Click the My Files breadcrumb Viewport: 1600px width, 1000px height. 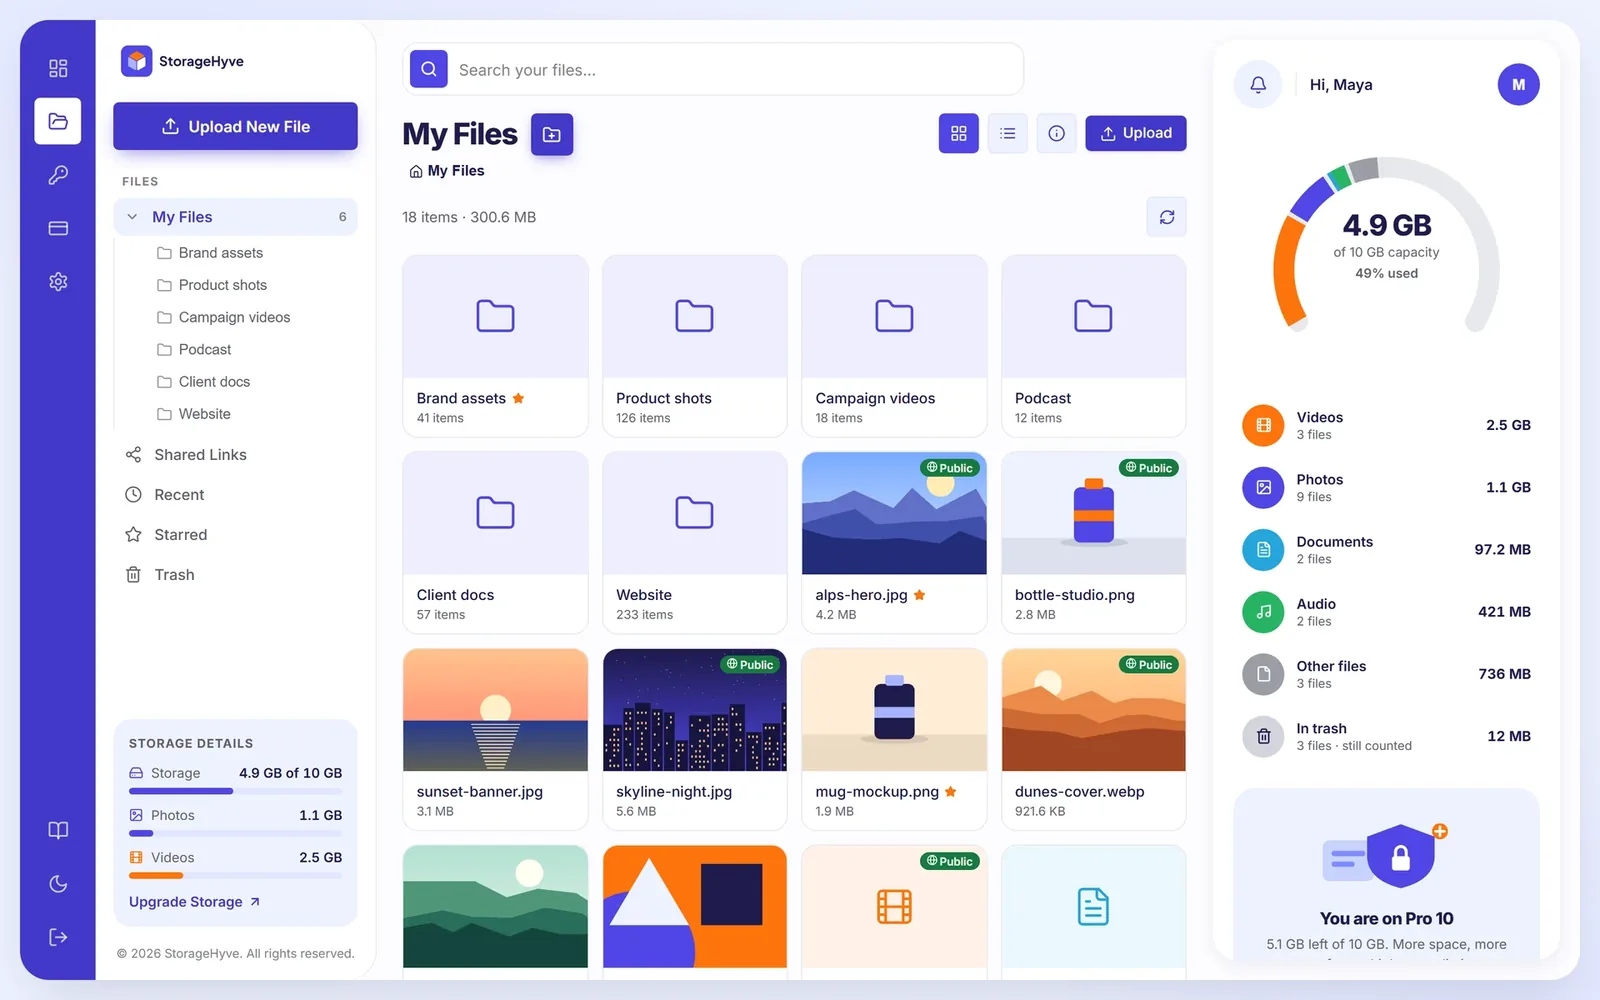click(447, 171)
